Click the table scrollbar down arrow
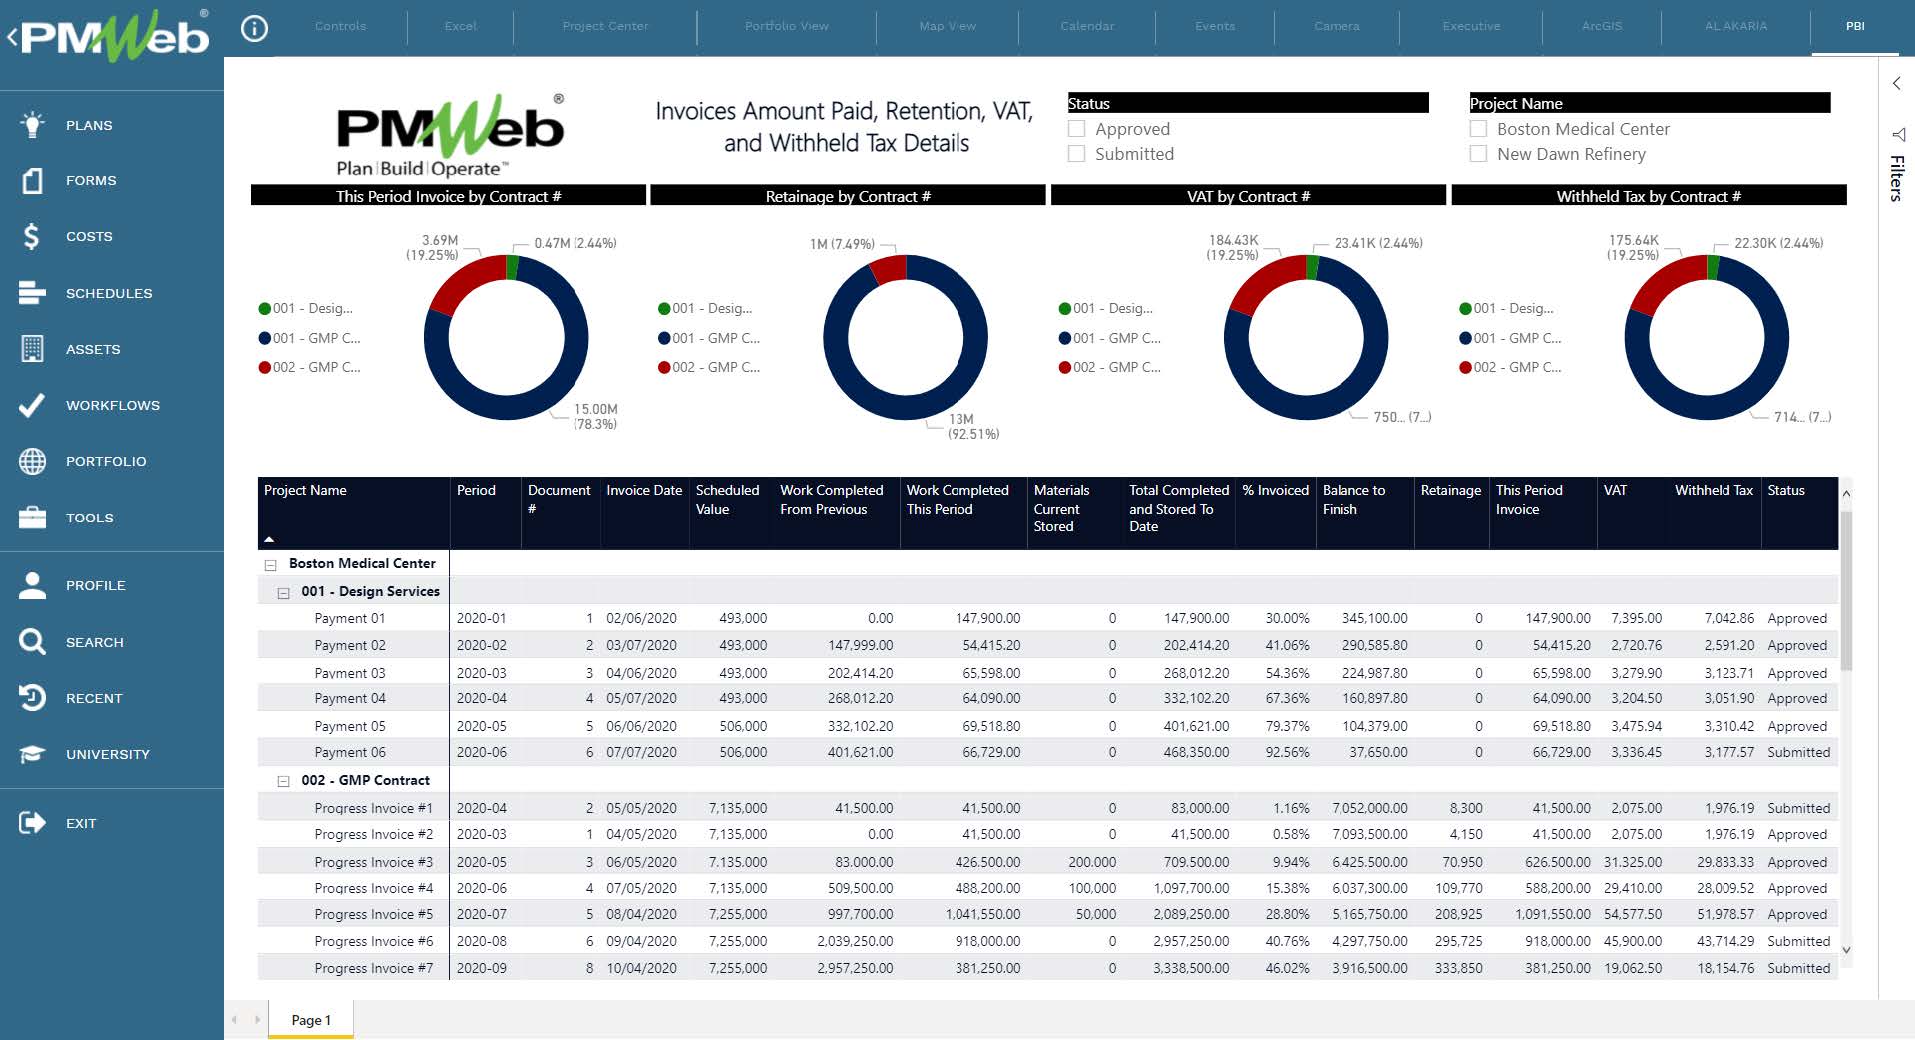This screenshot has width=1915, height=1040. tap(1846, 950)
